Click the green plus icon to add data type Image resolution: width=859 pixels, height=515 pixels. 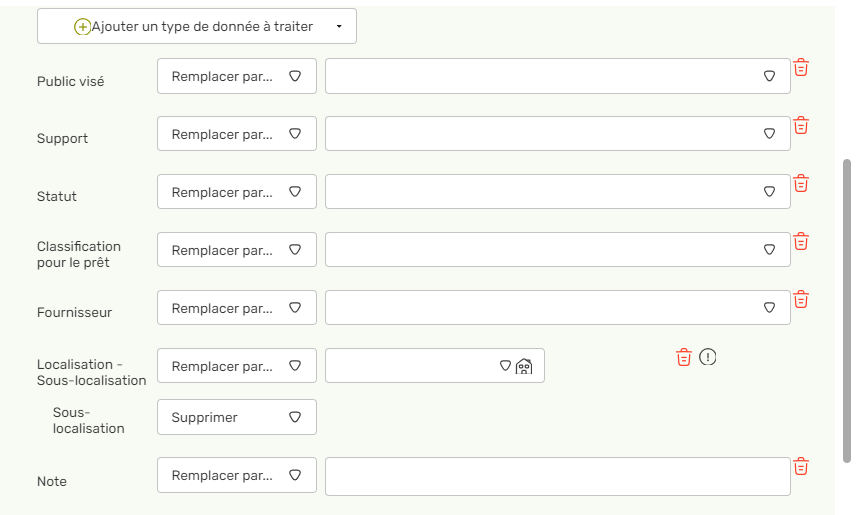[82, 26]
